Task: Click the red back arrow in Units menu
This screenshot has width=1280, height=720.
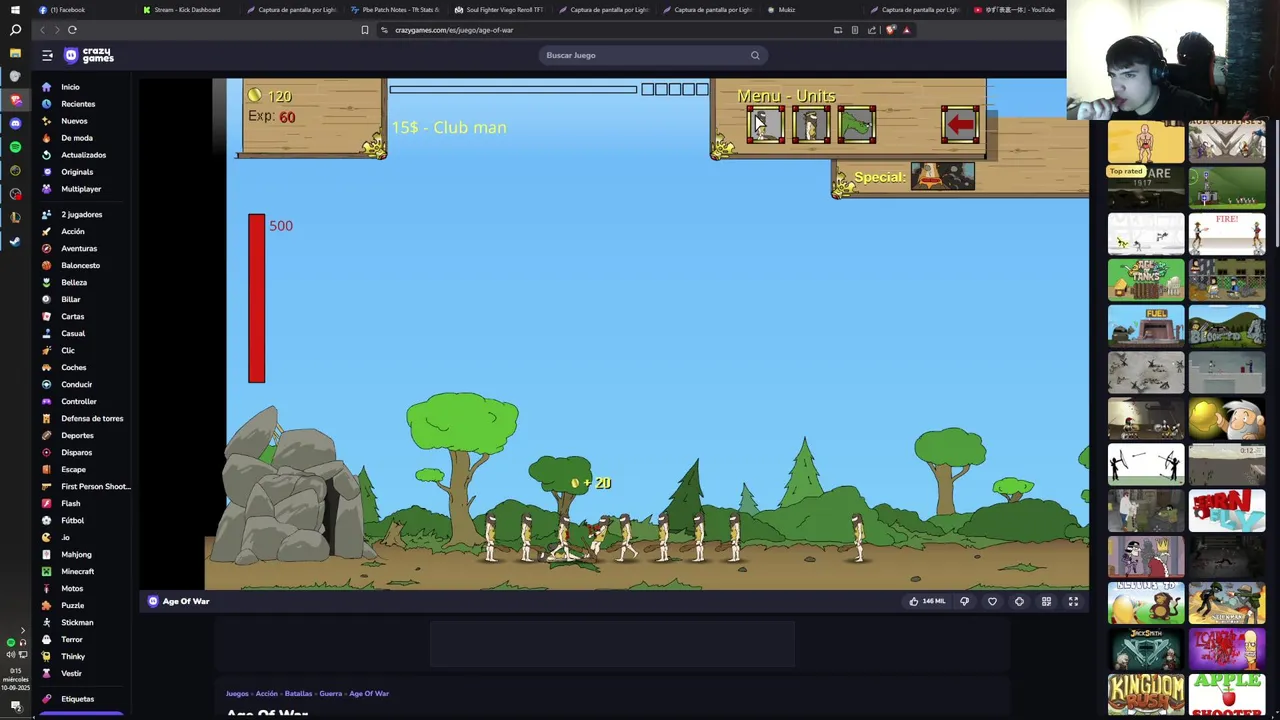Action: [x=960, y=125]
